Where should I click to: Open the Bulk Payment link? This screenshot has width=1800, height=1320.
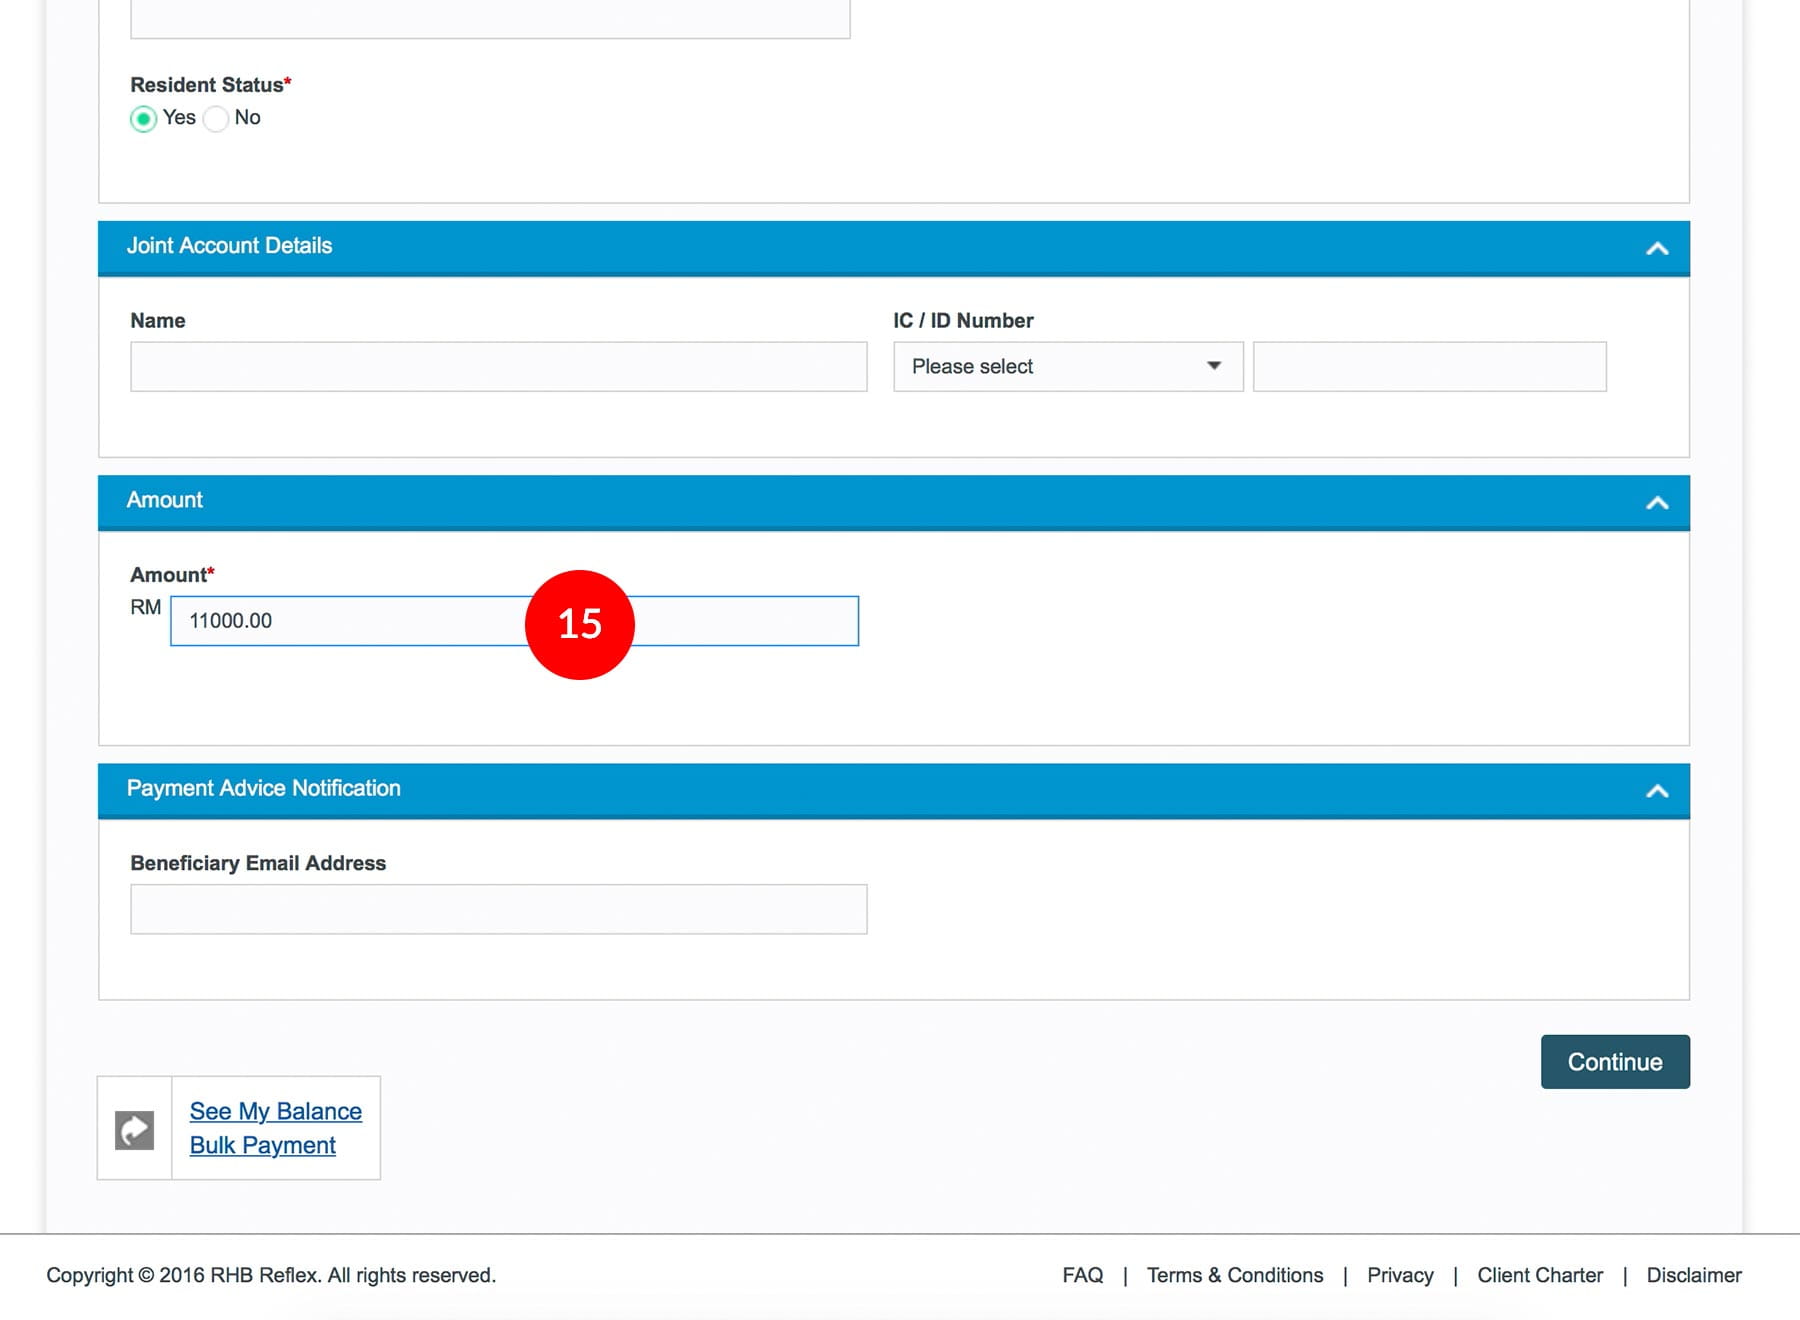click(262, 1145)
